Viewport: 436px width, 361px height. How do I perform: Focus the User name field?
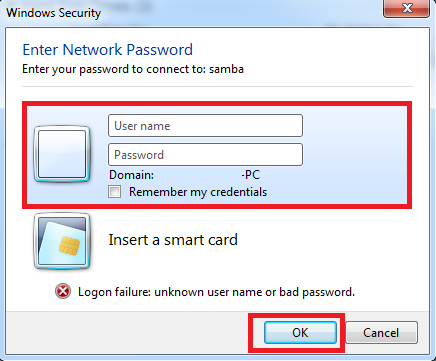pos(205,126)
